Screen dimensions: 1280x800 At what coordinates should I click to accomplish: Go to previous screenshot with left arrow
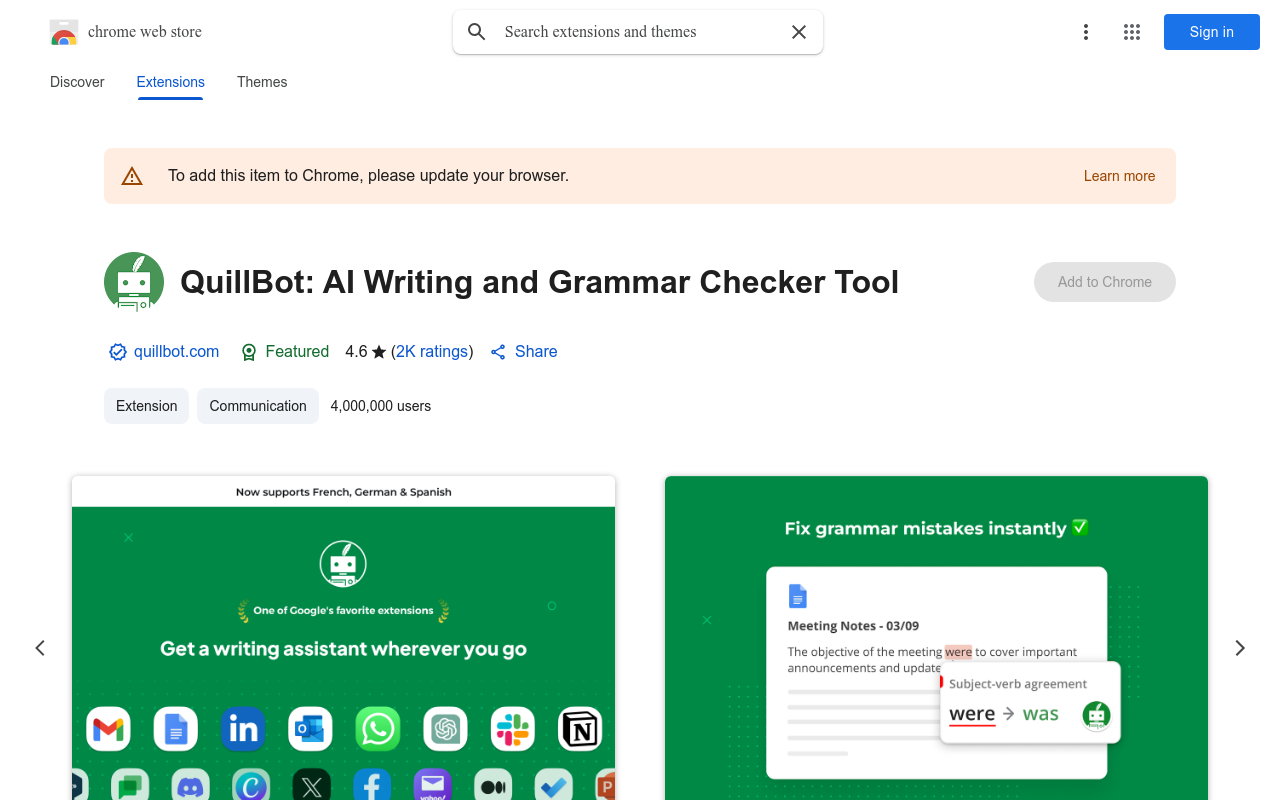(40, 648)
